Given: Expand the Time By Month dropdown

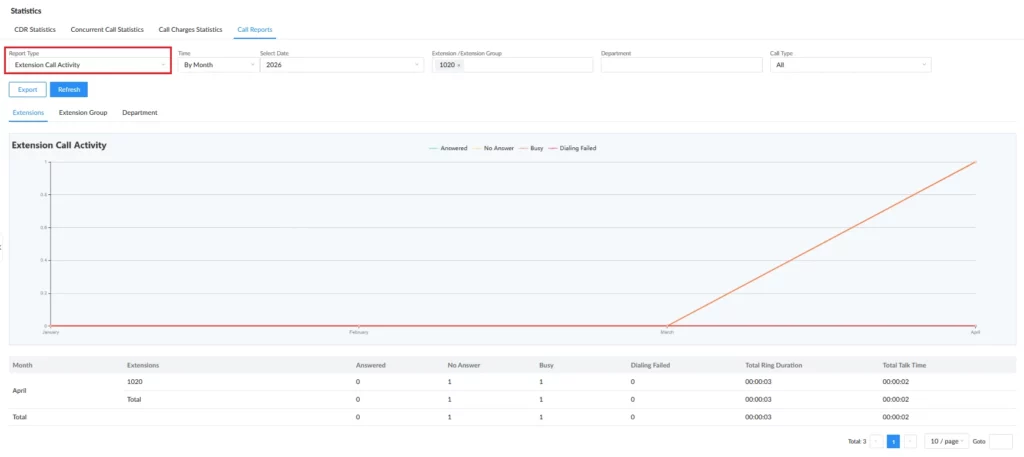Looking at the screenshot, I should 218,65.
